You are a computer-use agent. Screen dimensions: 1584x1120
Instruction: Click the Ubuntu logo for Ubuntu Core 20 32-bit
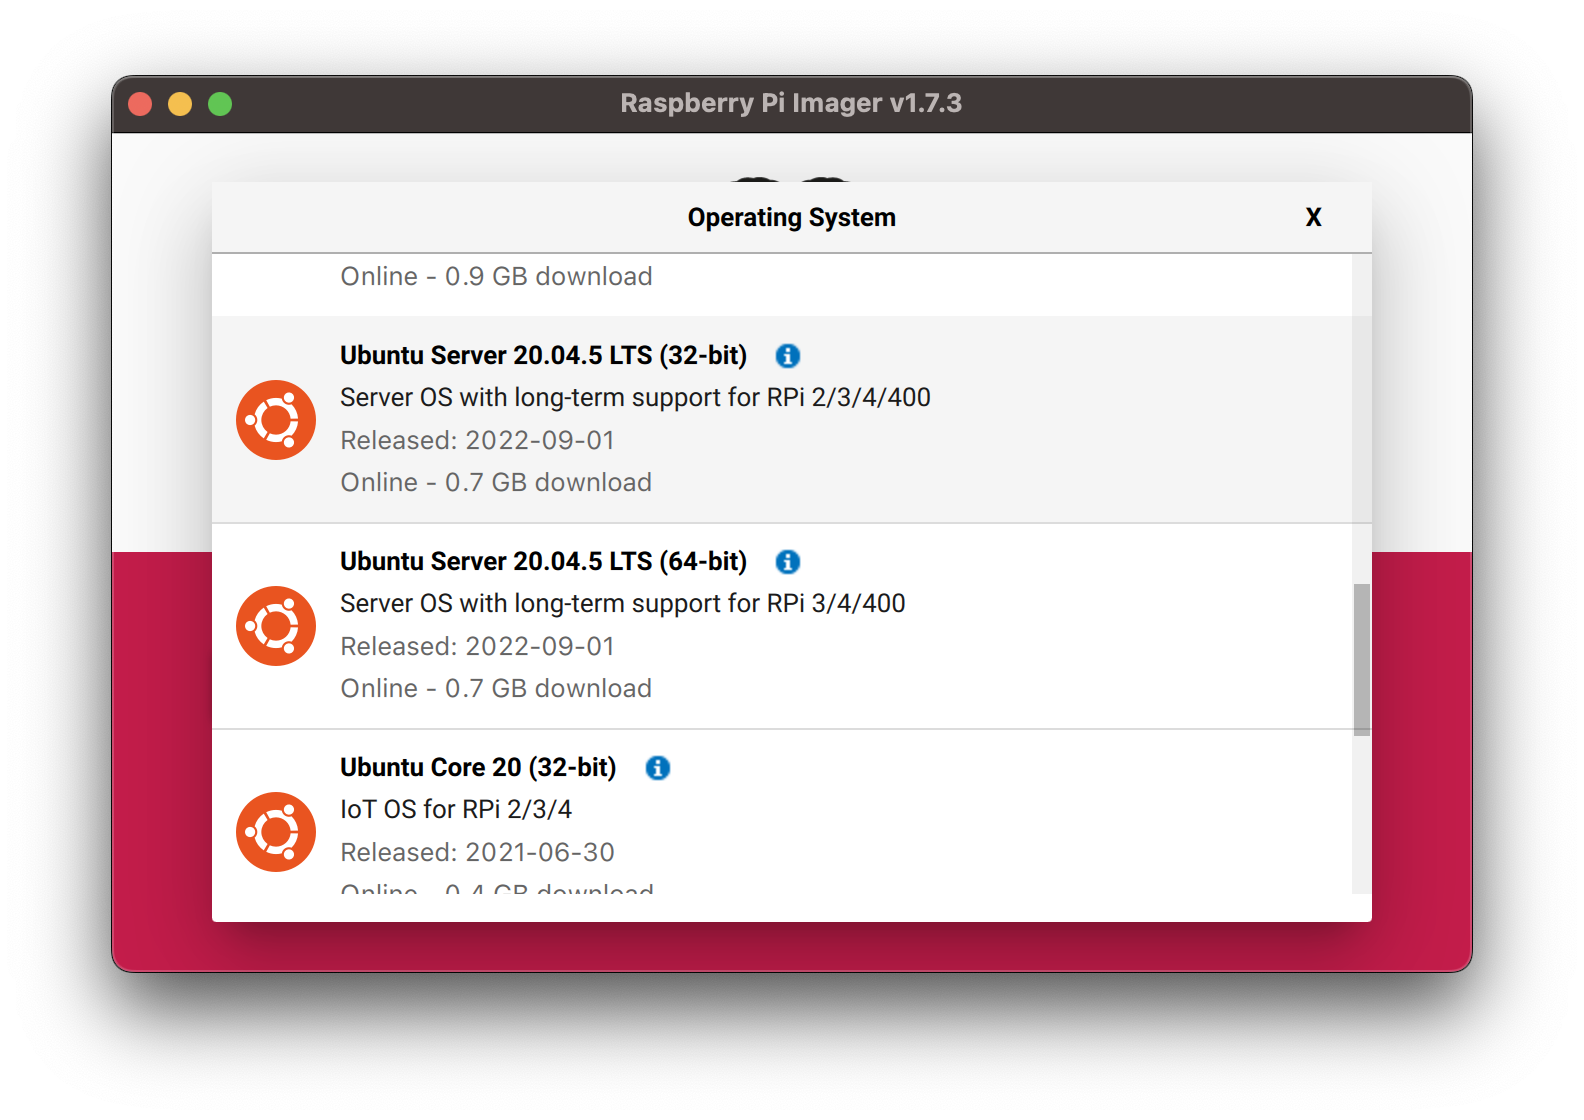pos(276,832)
